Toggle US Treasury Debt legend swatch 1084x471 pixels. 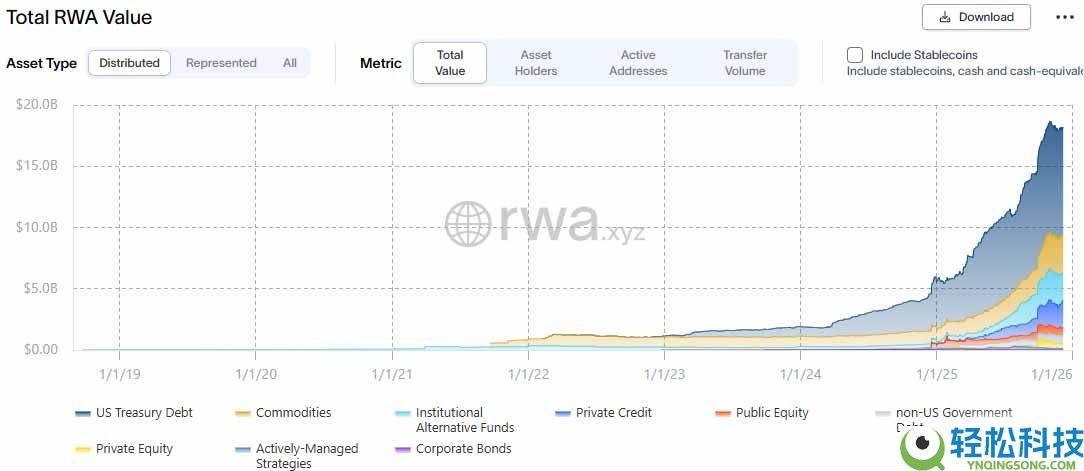click(x=84, y=413)
